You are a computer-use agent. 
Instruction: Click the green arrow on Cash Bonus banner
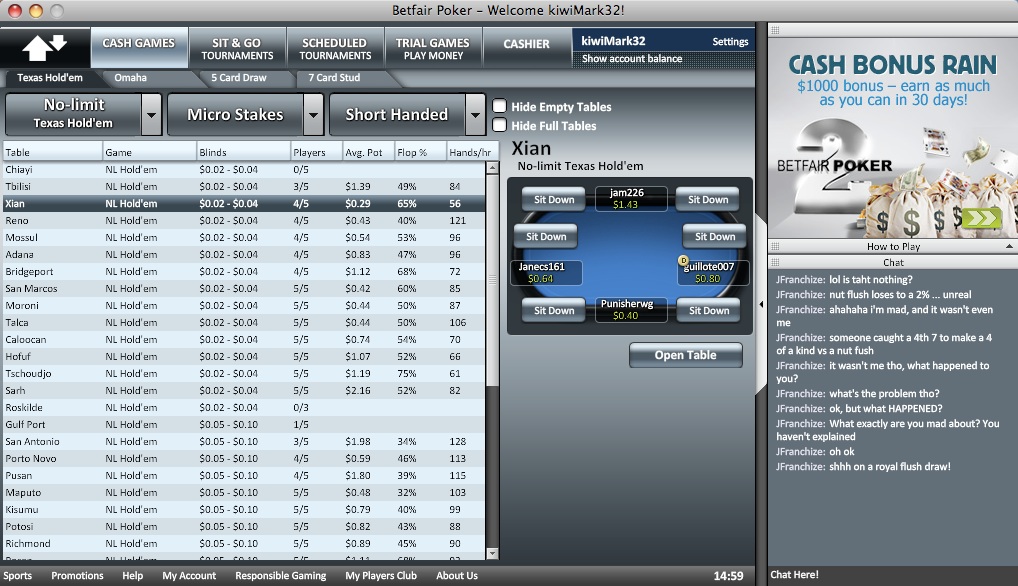coord(981,218)
